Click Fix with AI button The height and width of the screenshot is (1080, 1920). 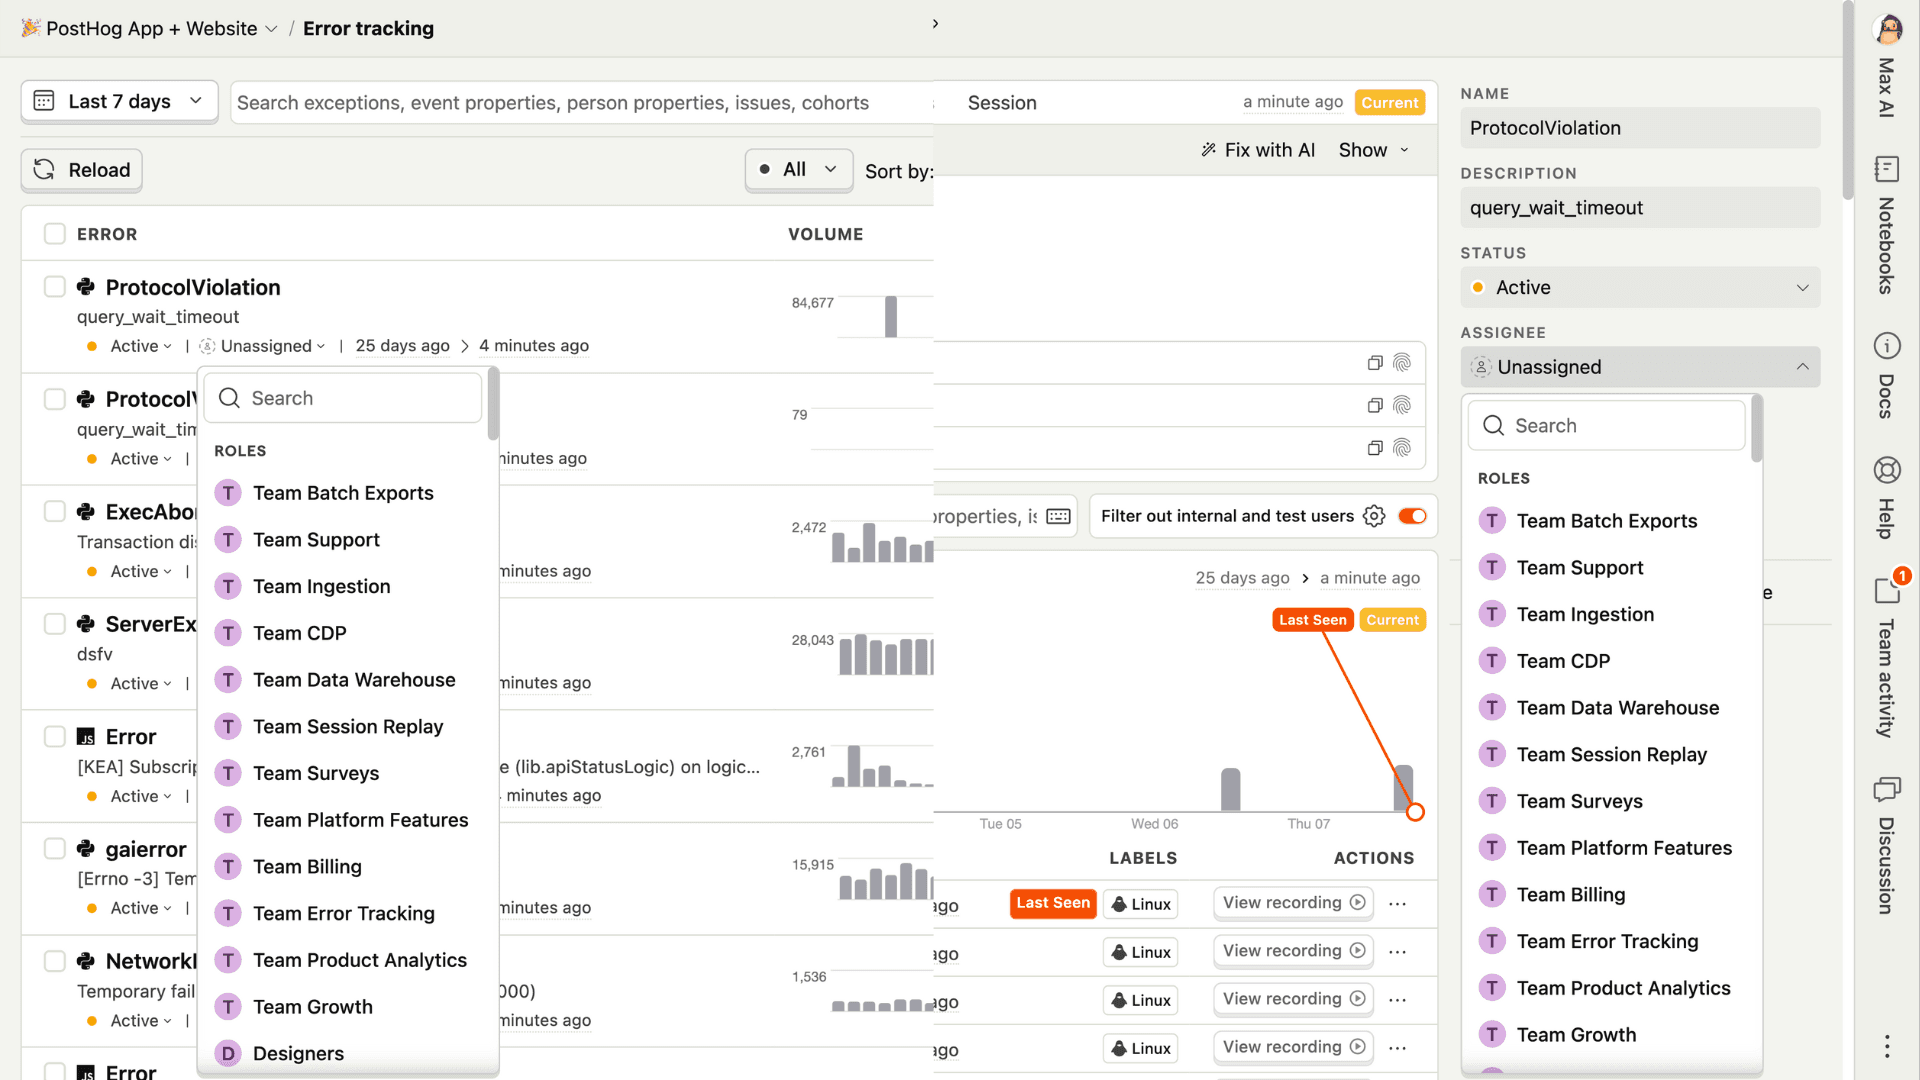pyautogui.click(x=1258, y=150)
